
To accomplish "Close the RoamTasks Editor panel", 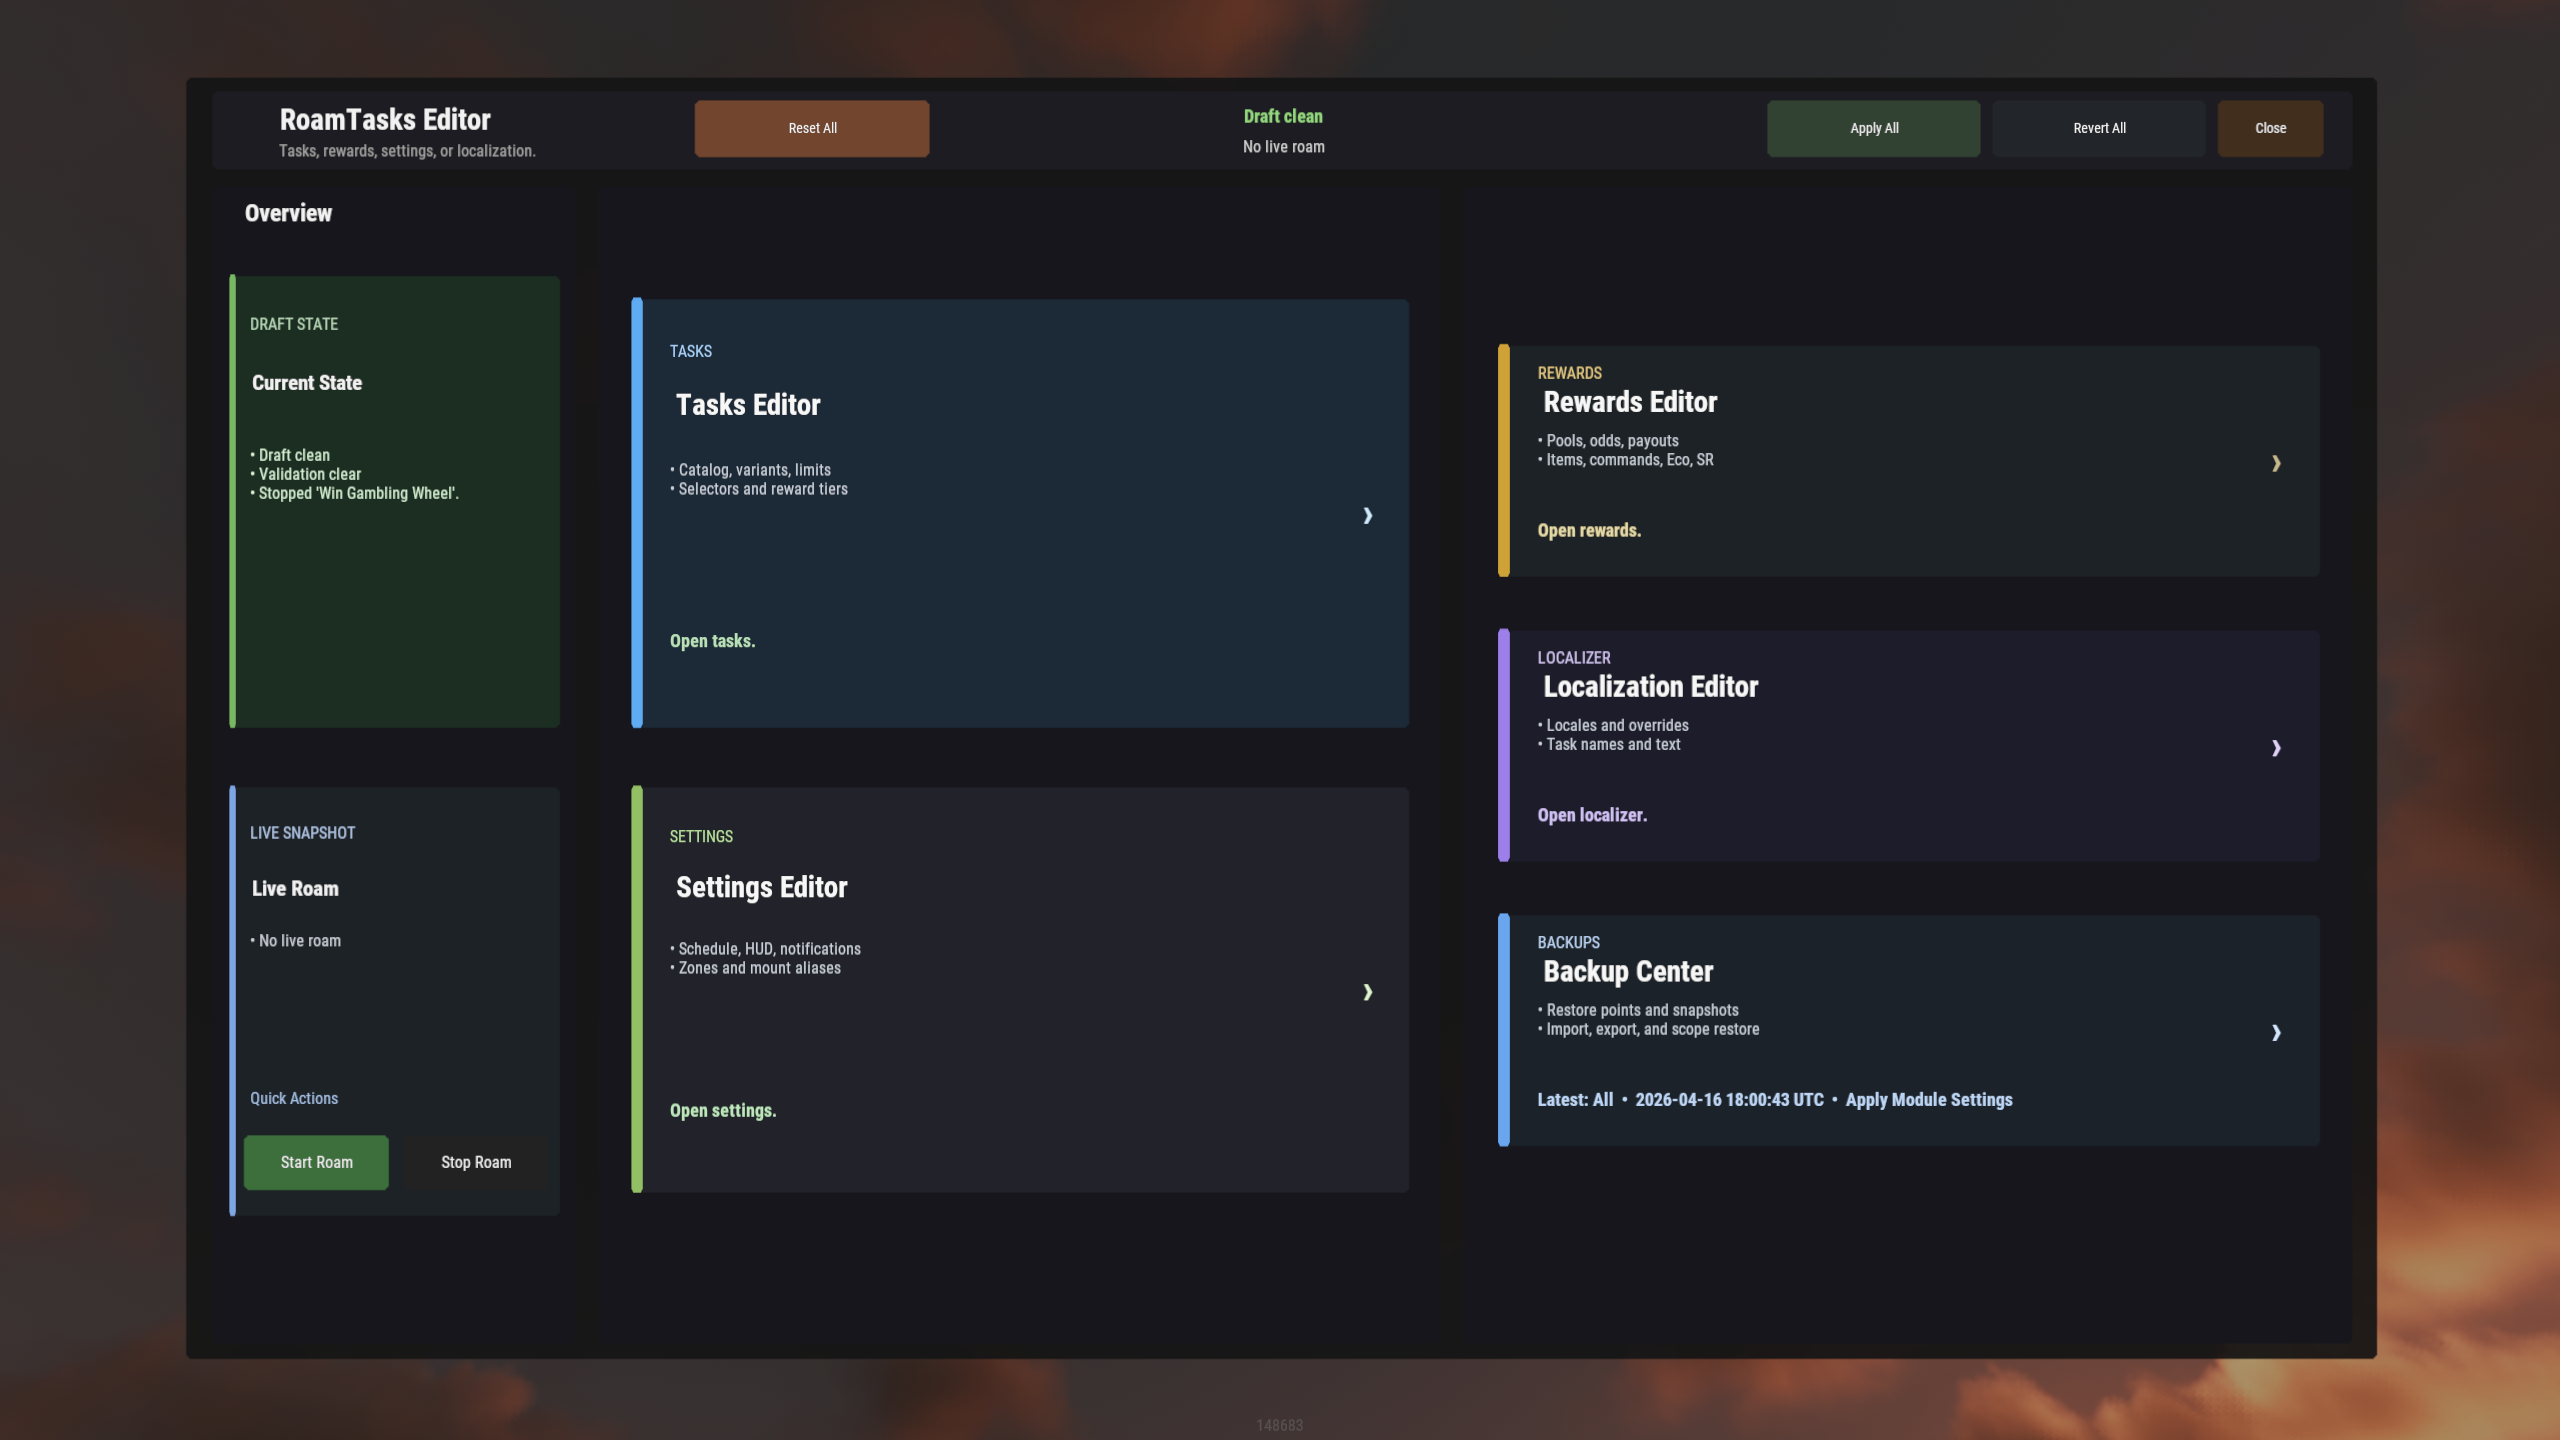I will [x=2269, y=128].
